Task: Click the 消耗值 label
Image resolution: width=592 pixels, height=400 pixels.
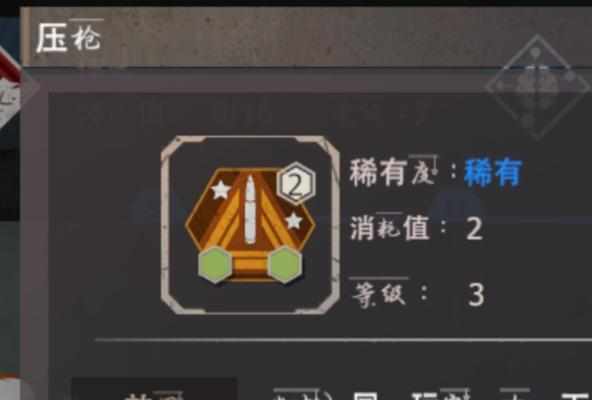Action: 390,228
